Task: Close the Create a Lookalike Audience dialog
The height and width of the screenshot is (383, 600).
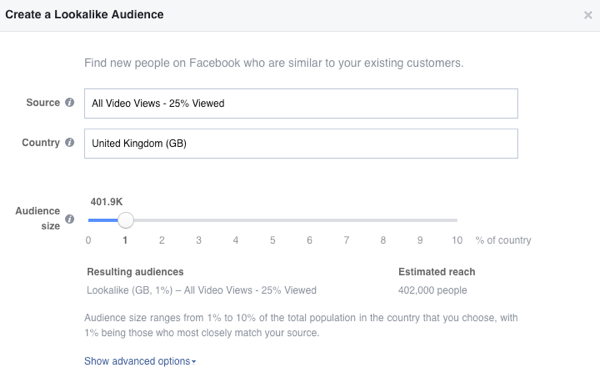Action: click(x=588, y=15)
